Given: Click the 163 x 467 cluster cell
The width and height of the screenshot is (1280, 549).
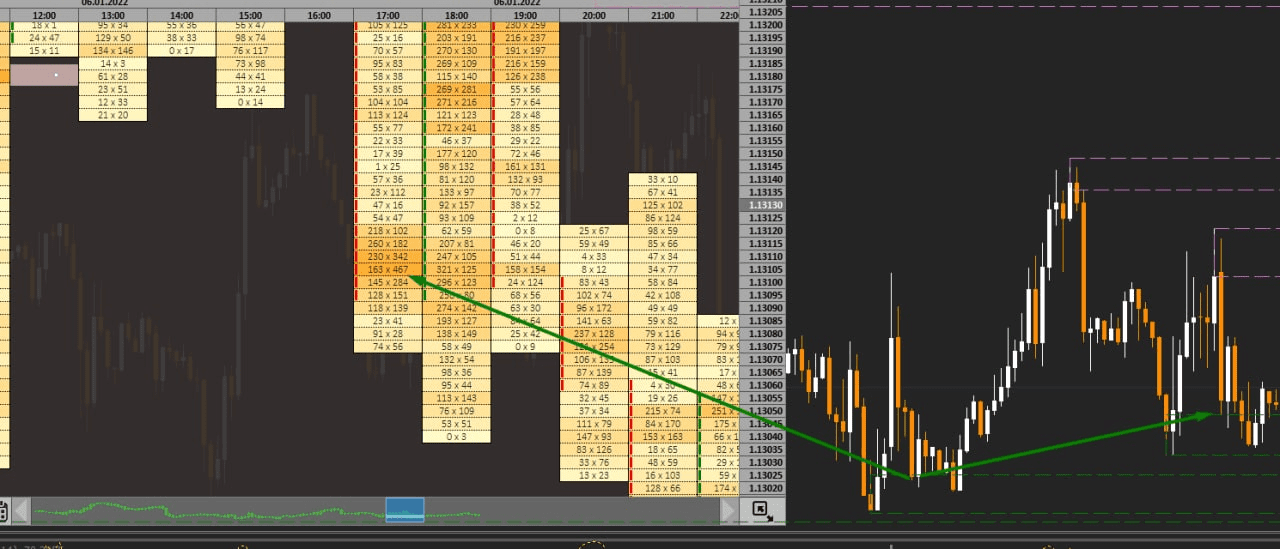Looking at the screenshot, I should 388,269.
